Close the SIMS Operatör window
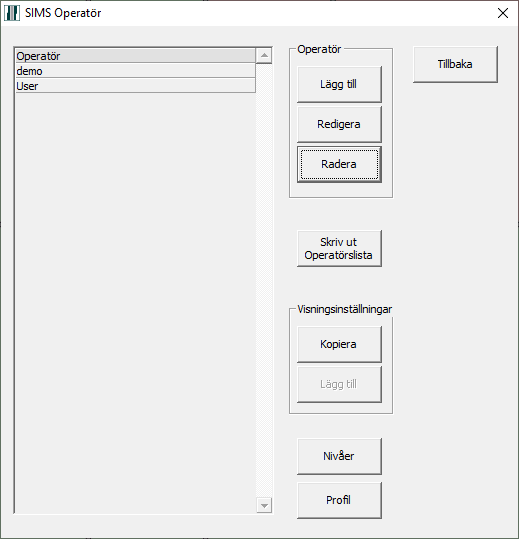 [503, 13]
